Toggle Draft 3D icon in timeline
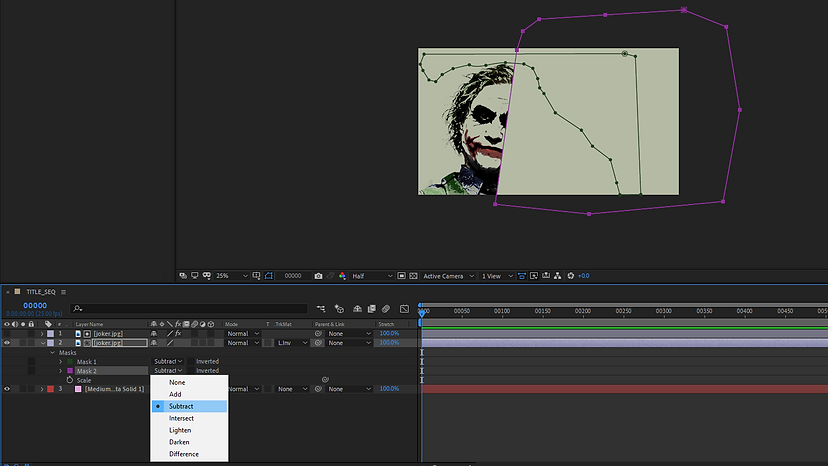This screenshot has height=466, width=828. tap(340, 309)
